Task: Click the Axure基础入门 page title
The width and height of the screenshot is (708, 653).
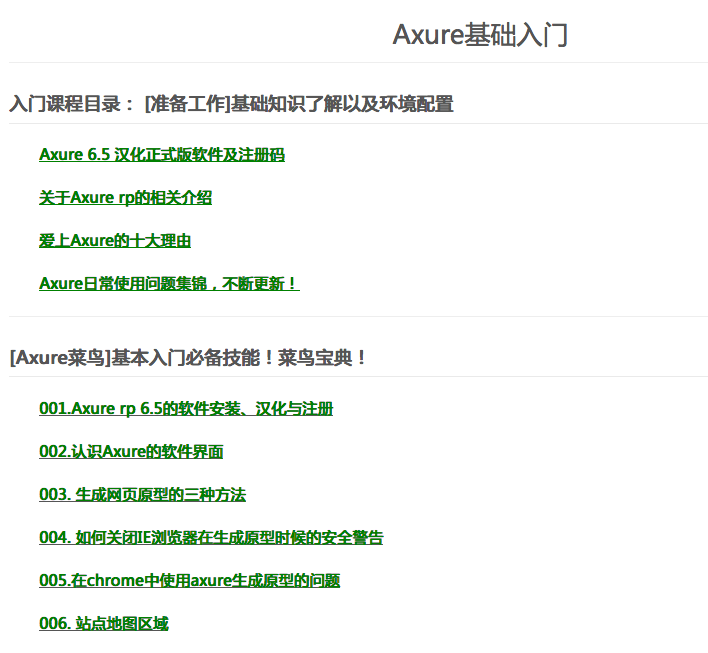Action: (480, 35)
